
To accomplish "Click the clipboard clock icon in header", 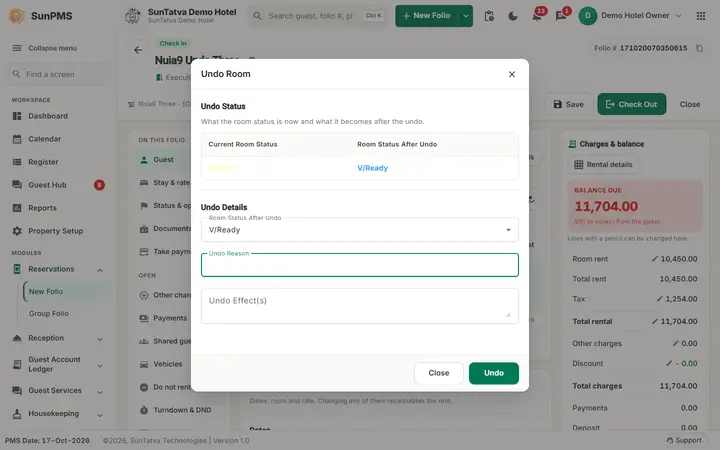I will click(489, 16).
